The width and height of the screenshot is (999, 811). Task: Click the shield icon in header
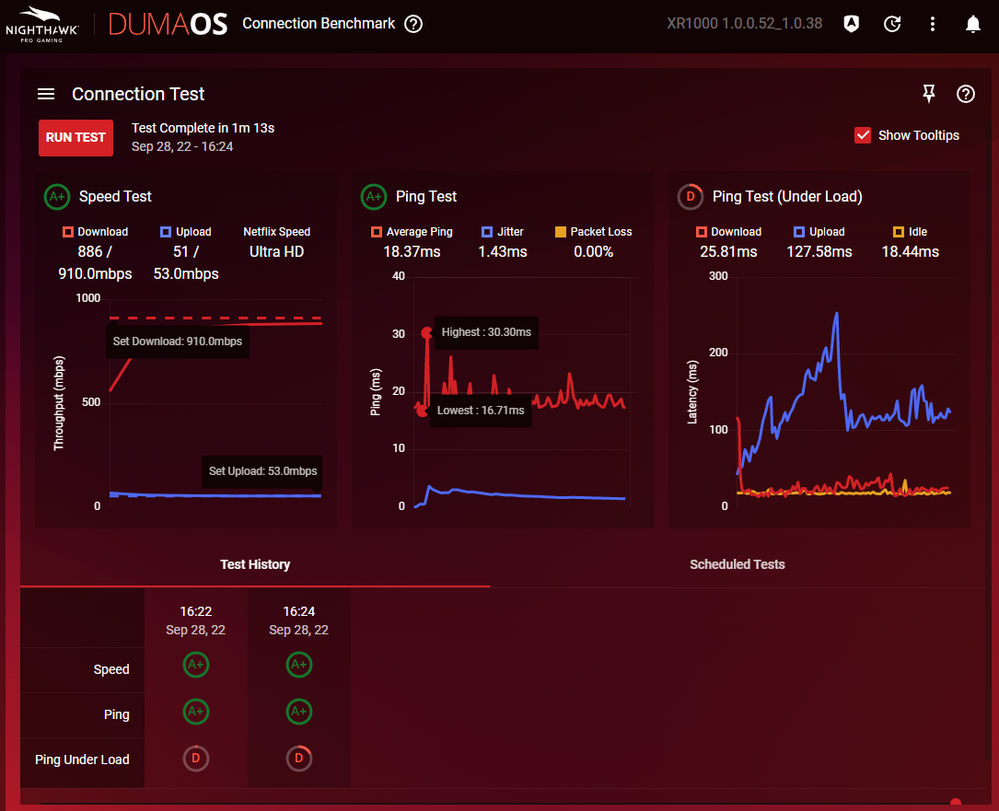pos(851,24)
